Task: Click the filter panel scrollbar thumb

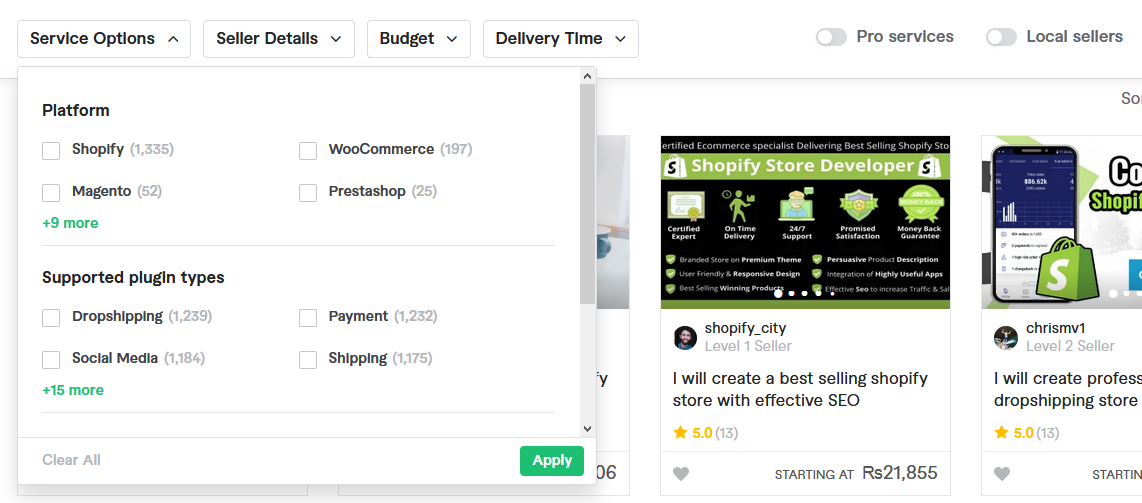Action: (587, 194)
